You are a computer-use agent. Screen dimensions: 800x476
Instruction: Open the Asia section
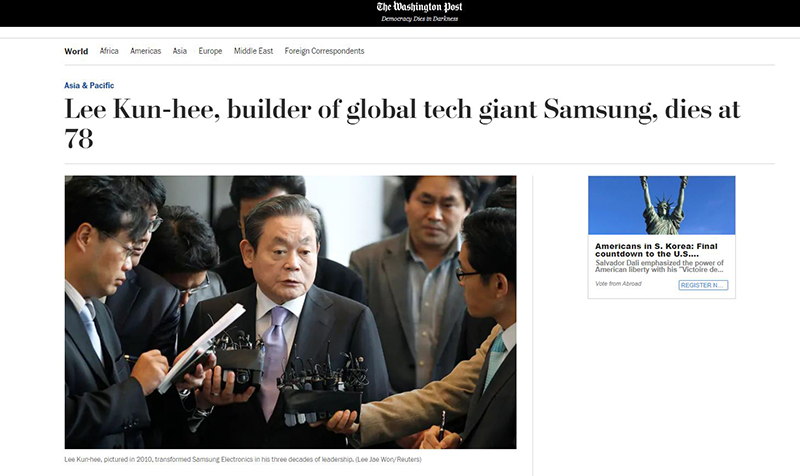pyautogui.click(x=180, y=51)
